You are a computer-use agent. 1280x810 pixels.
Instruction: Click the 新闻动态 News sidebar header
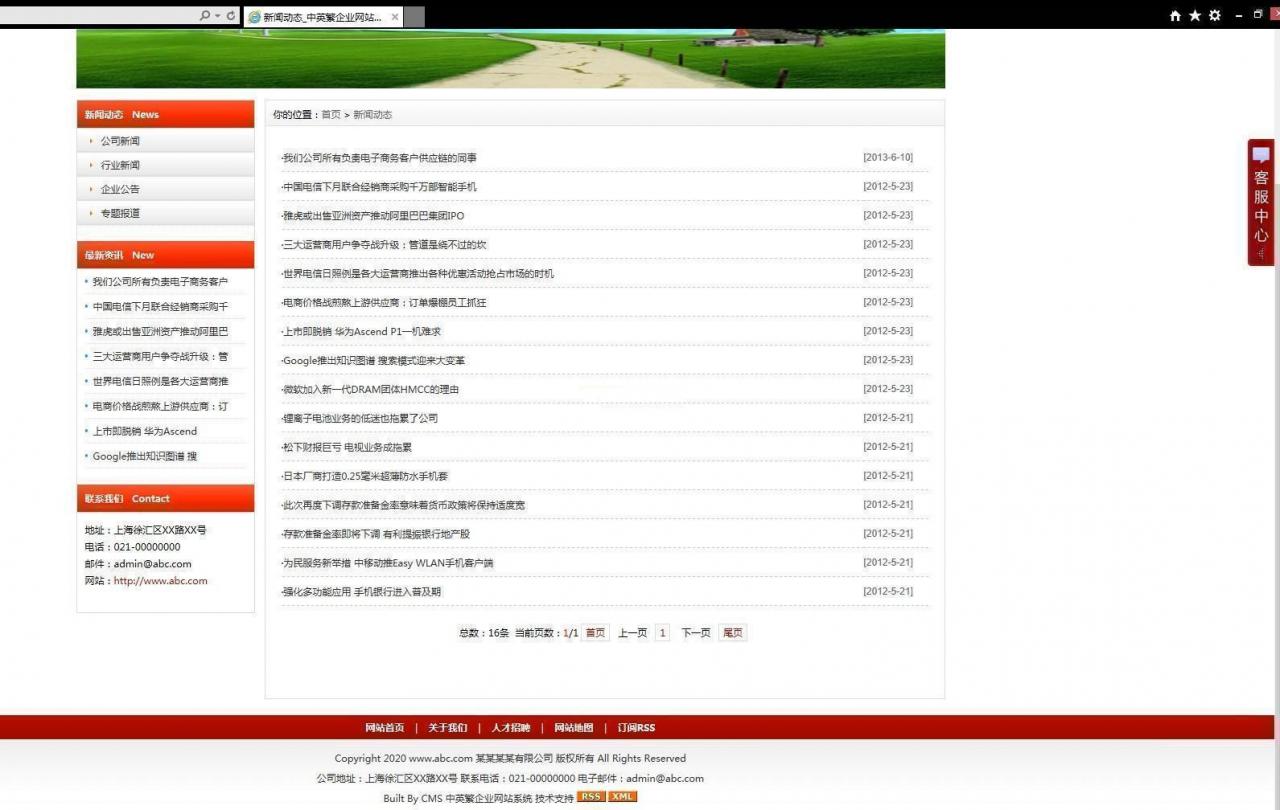coord(165,114)
